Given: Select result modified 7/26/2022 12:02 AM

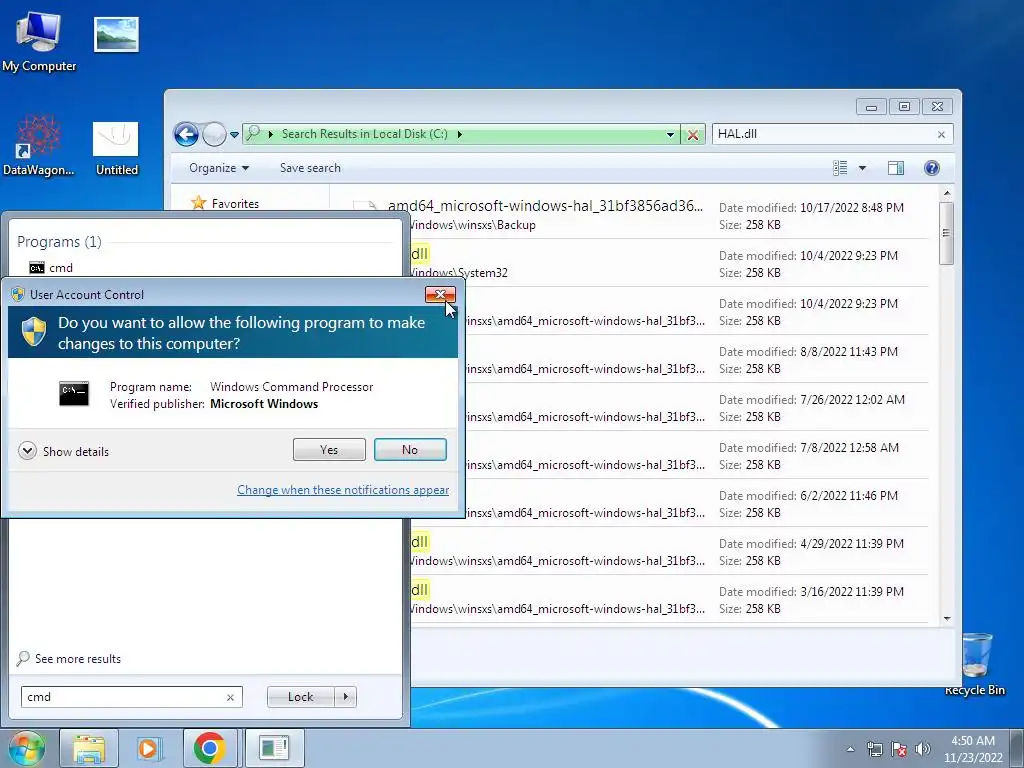Looking at the screenshot, I should [x=696, y=408].
